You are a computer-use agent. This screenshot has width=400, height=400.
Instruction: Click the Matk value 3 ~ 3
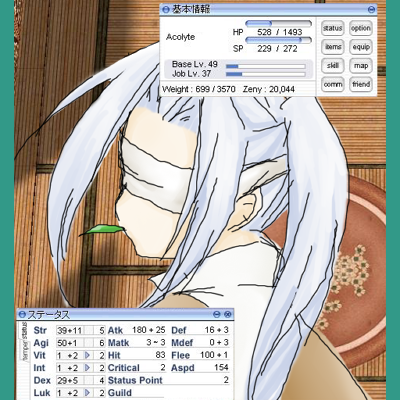[156, 343]
